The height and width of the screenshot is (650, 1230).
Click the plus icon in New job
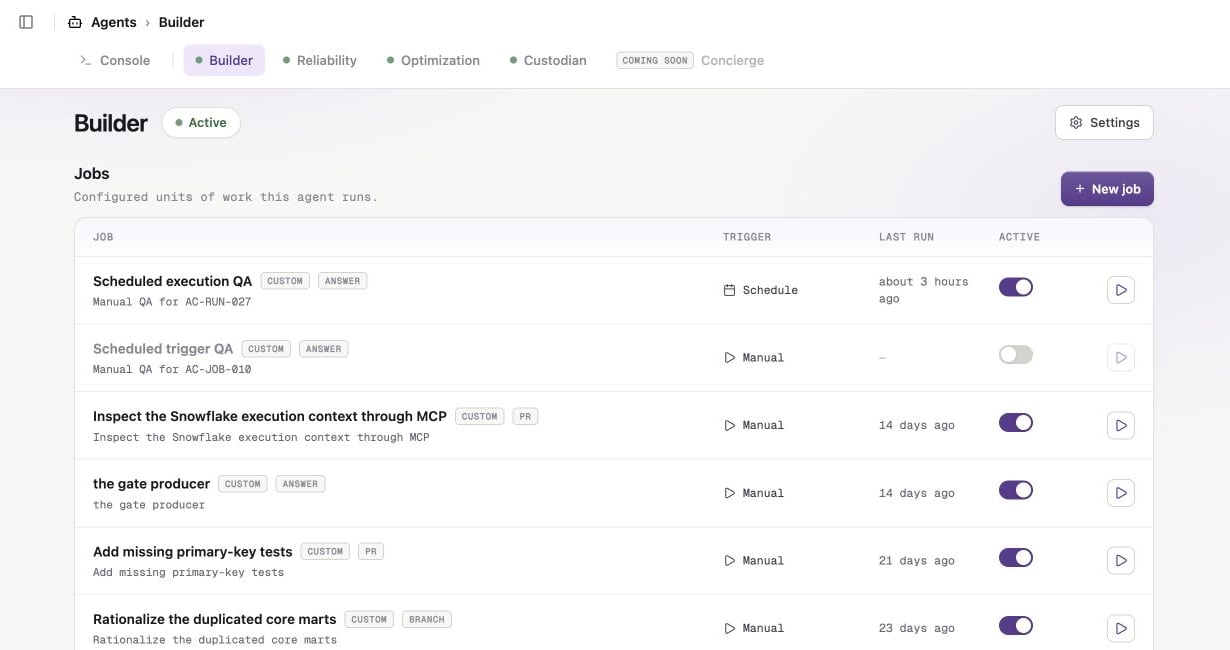(1080, 189)
